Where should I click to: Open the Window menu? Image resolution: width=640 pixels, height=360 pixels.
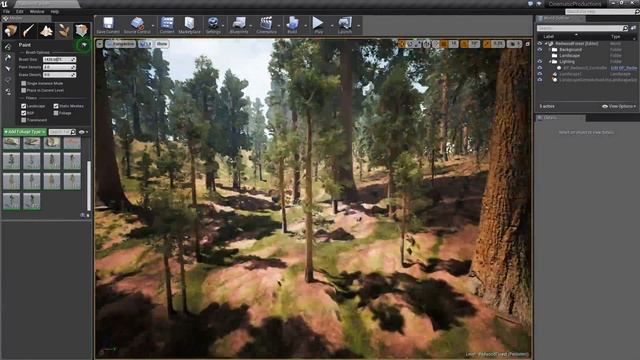(37, 11)
